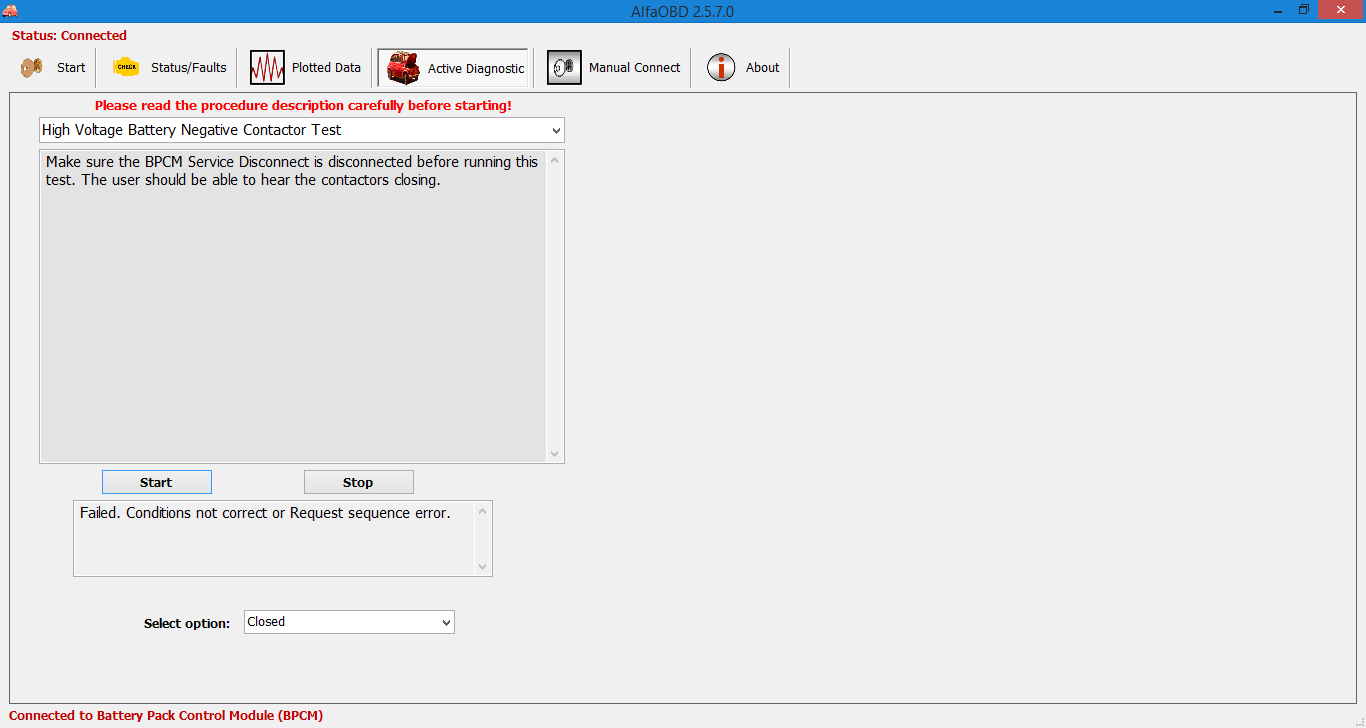
Task: Click the result box scroll-down arrow
Action: (x=483, y=567)
